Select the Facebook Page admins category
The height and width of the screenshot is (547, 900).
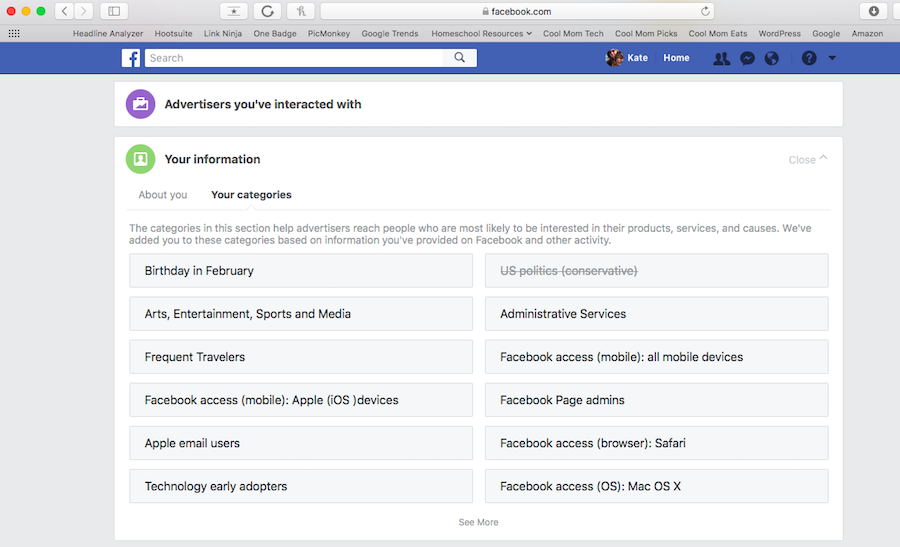(656, 399)
